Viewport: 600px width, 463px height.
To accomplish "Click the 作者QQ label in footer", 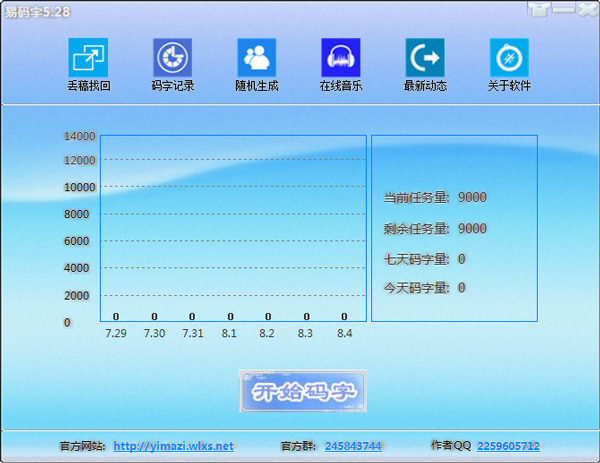I will [451, 445].
